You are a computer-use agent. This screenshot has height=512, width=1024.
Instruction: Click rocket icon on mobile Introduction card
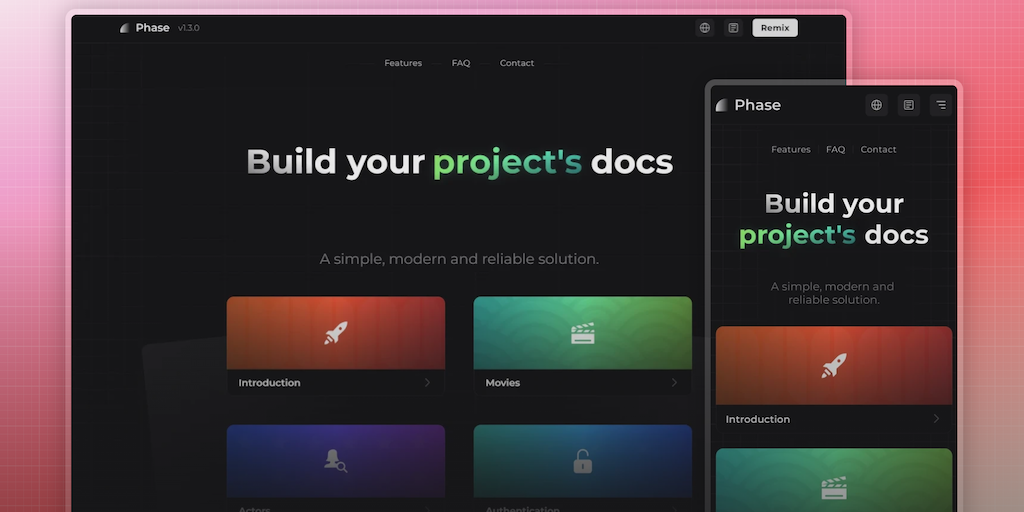[834, 366]
